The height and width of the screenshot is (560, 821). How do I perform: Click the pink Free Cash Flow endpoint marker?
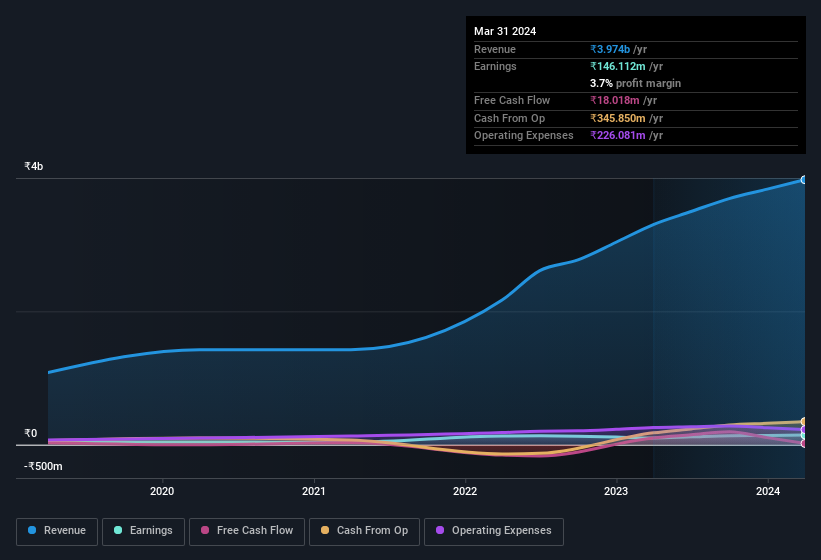tap(803, 444)
